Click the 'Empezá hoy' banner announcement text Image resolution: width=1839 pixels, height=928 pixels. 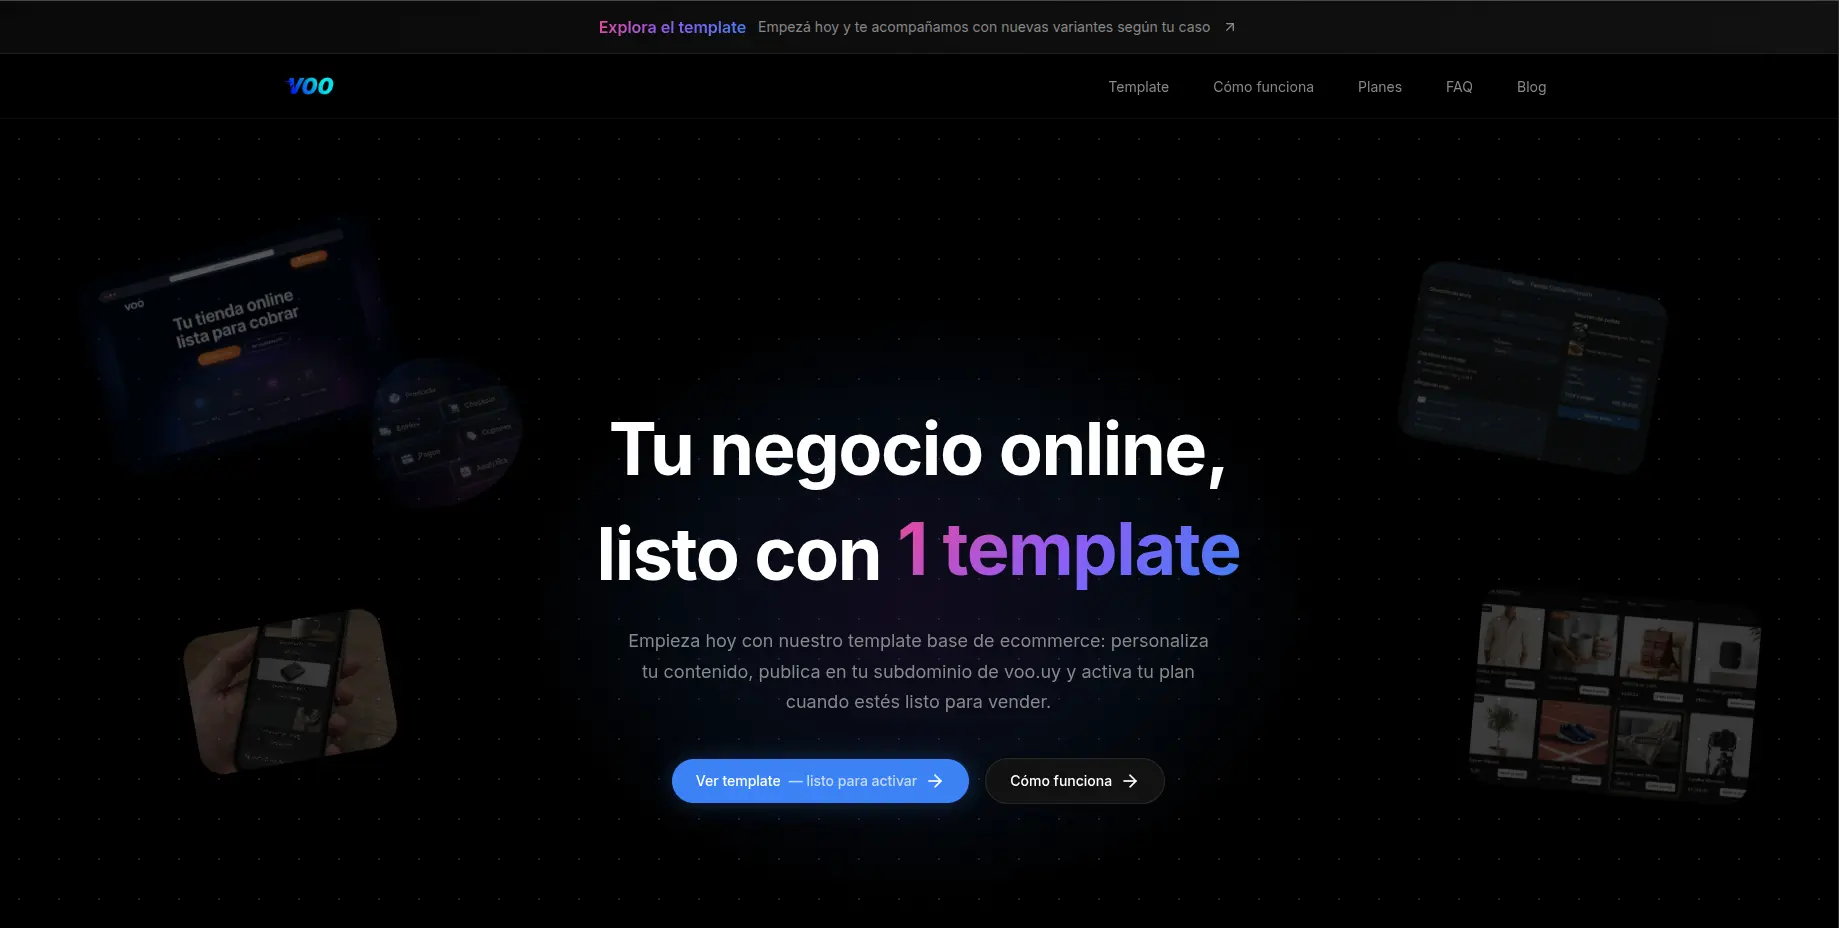pyautogui.click(x=983, y=27)
